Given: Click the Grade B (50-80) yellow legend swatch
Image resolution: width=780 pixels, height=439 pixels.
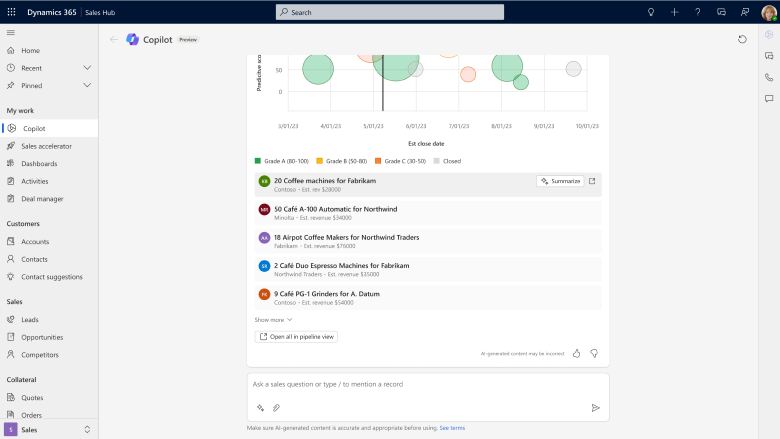Looking at the screenshot, I should point(319,161).
